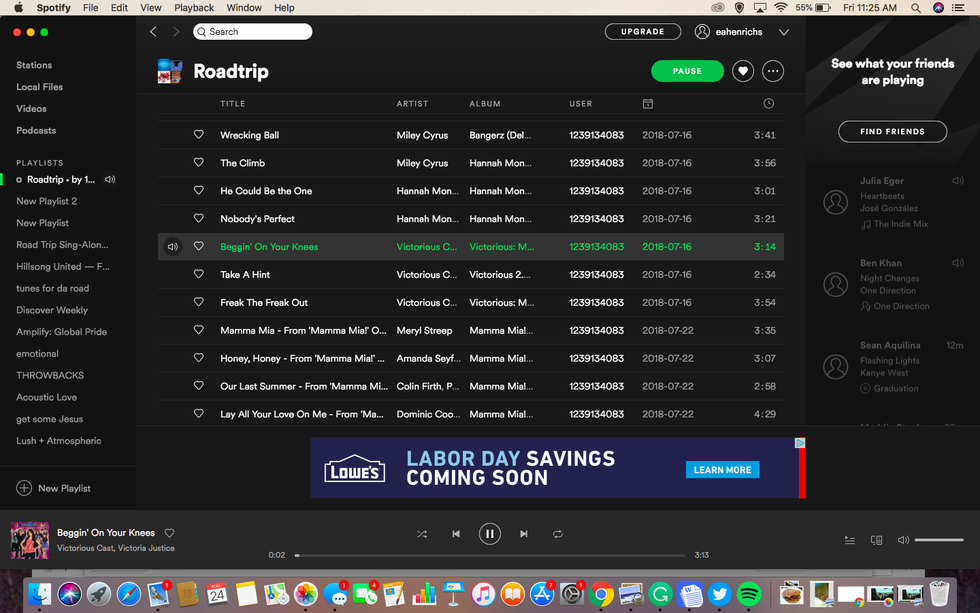
Task: Open the devices available icon
Action: tap(876, 540)
